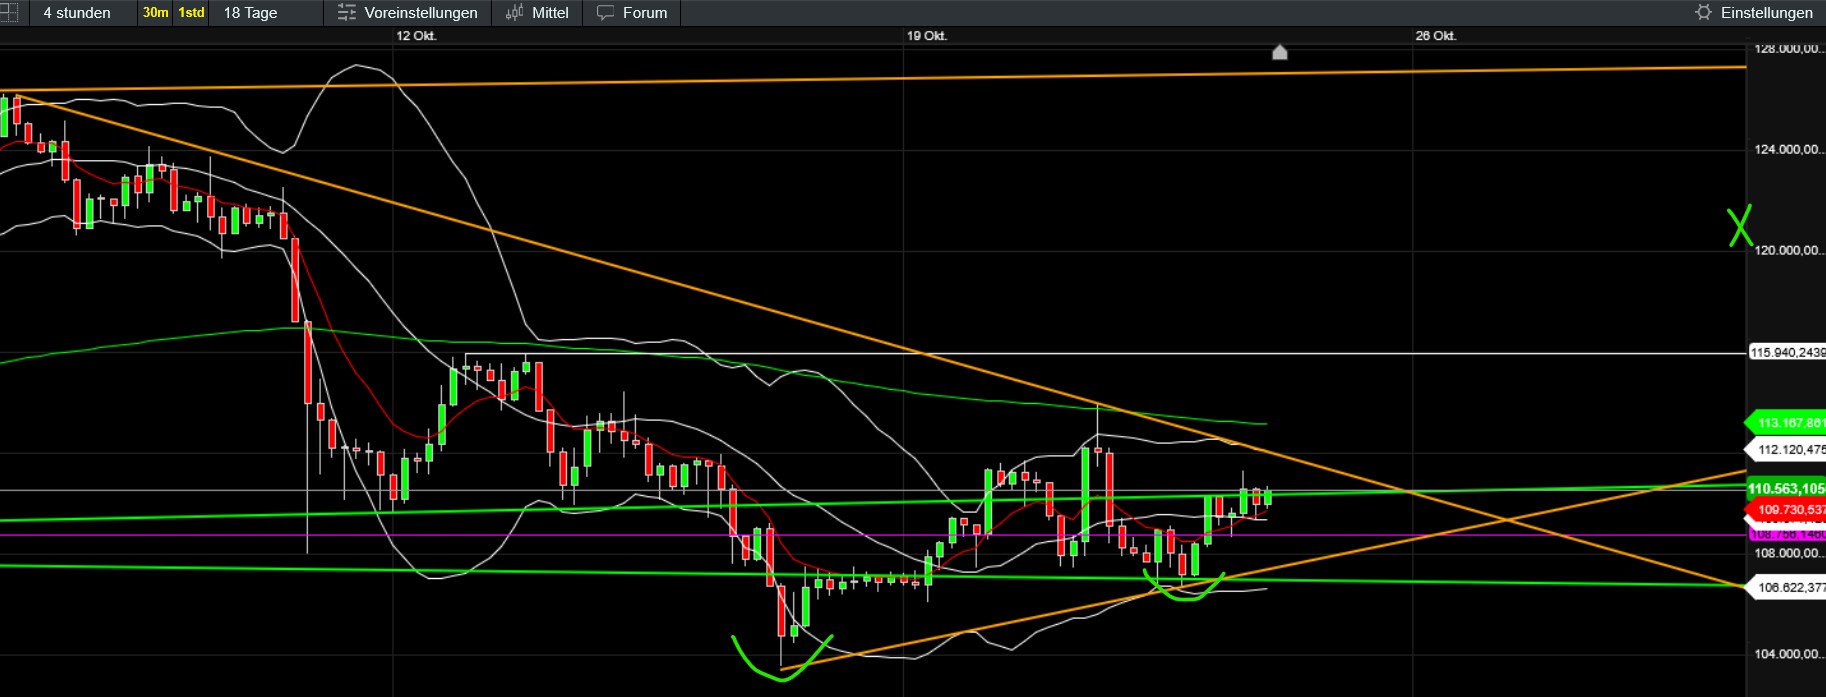Click the magenta 108.756 price level tag
This screenshot has height=697, width=1826.
coord(1787,535)
